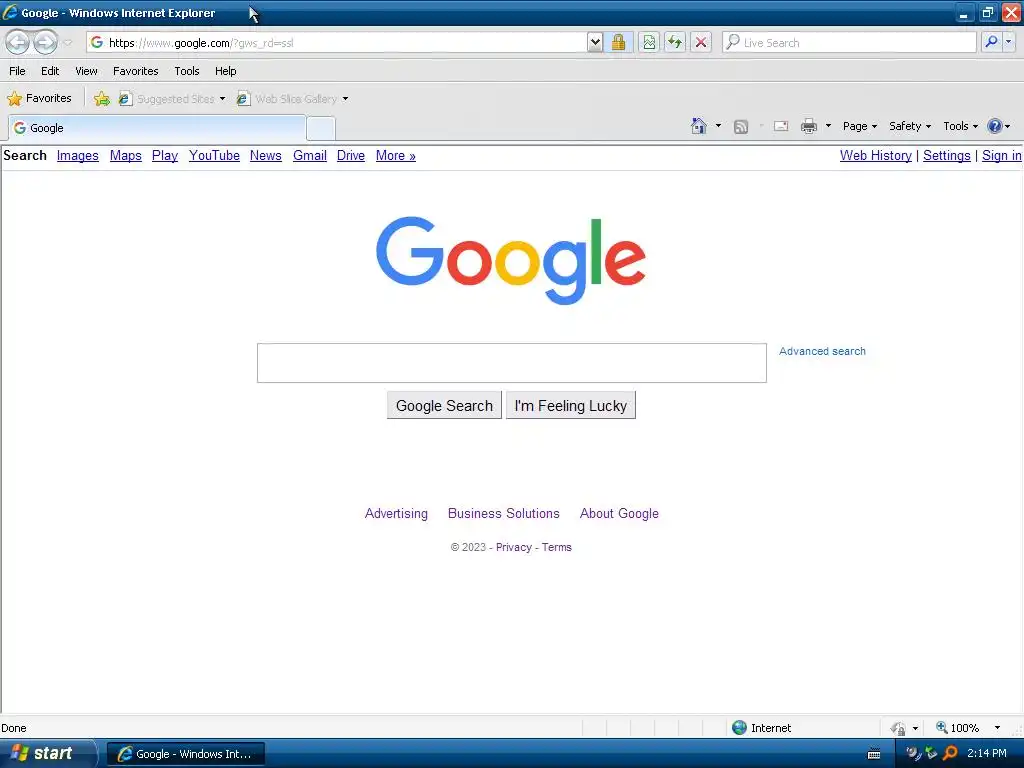Image resolution: width=1024 pixels, height=768 pixels.
Task: Open Google Settings link
Action: [946, 155]
